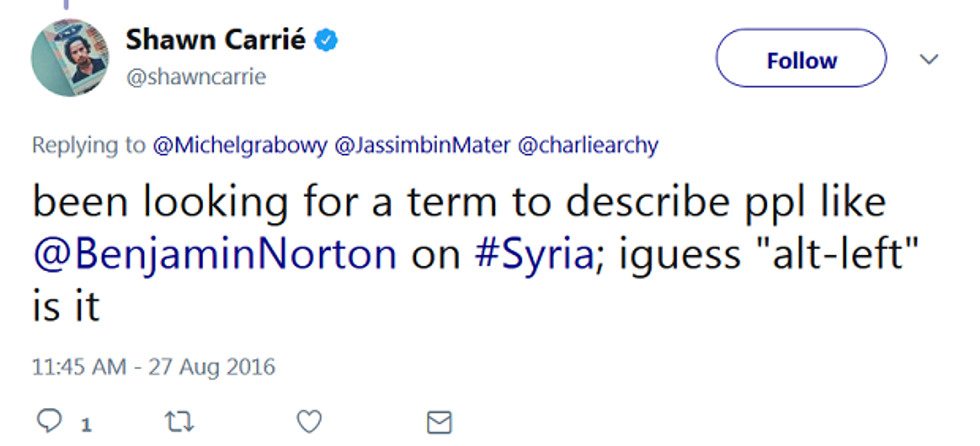Click the "Replying to" label
Screen dimensions: 980x446
point(89,145)
